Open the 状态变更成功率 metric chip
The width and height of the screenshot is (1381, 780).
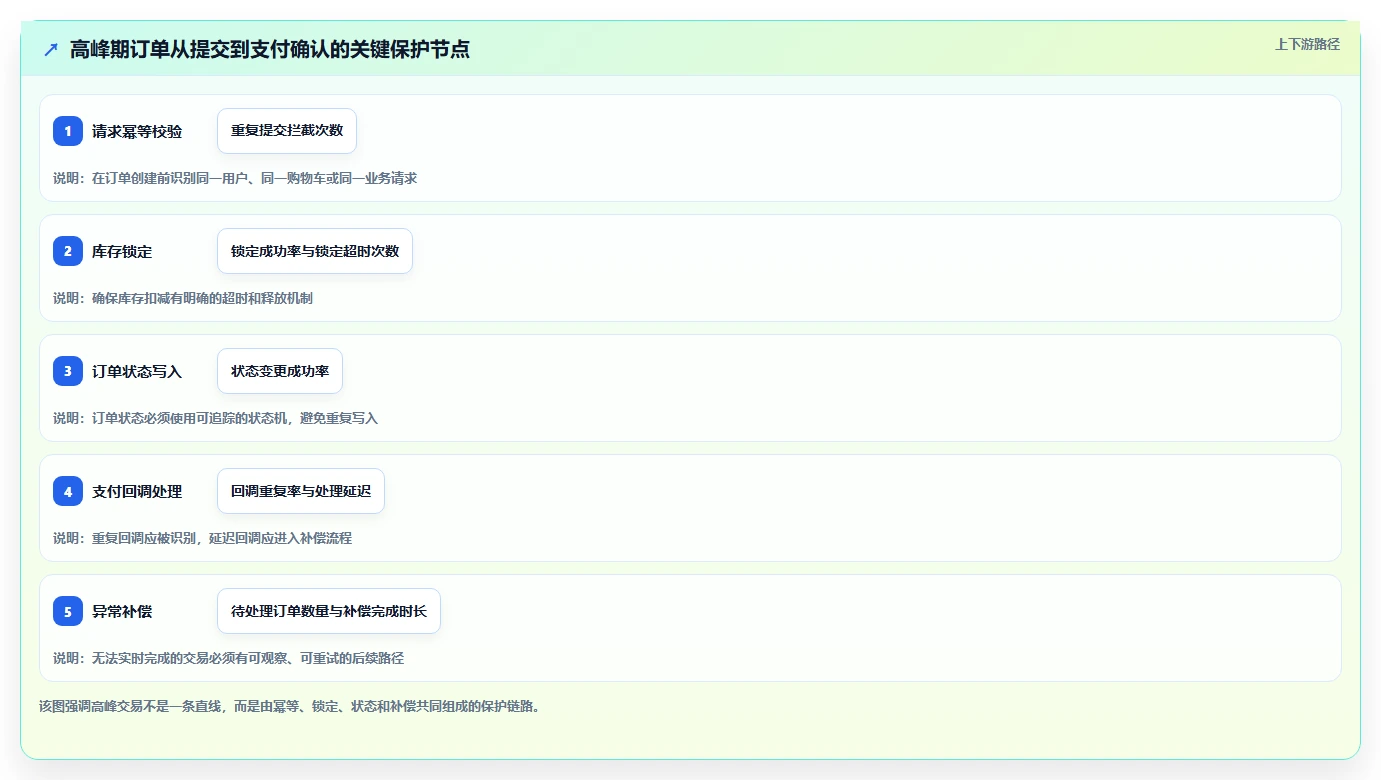(280, 371)
